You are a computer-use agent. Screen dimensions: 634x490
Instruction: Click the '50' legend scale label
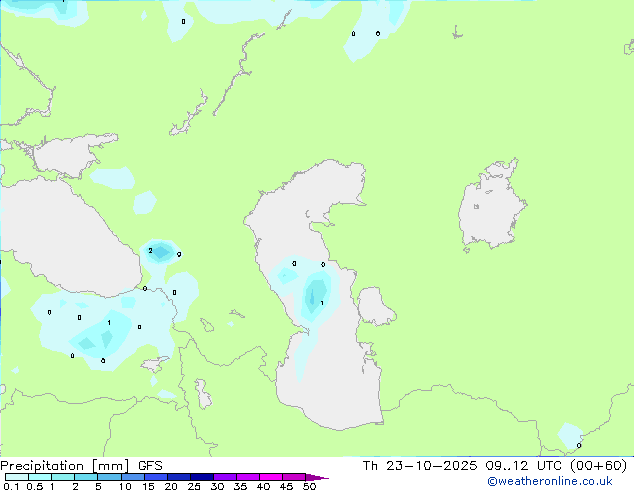[x=309, y=486]
